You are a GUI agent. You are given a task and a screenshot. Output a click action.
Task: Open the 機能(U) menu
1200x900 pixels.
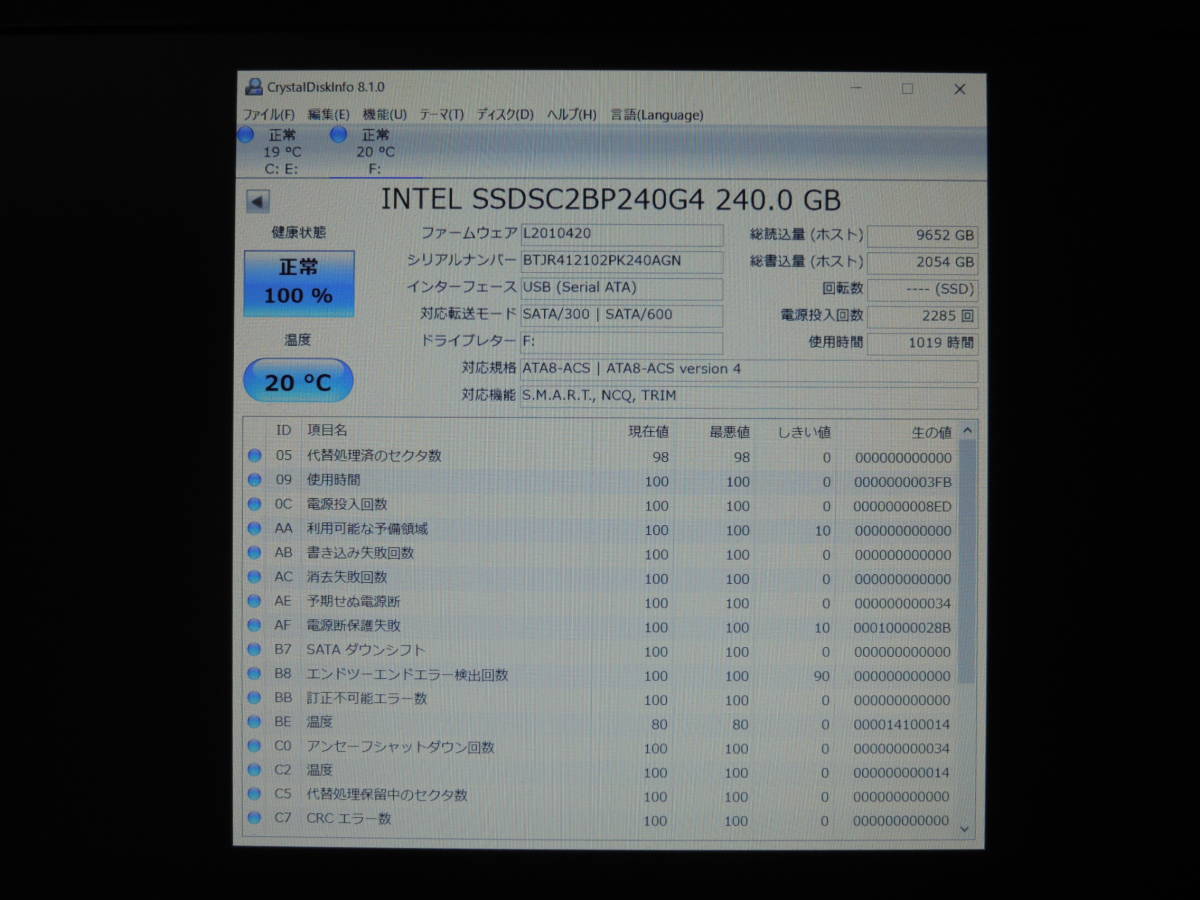[384, 114]
